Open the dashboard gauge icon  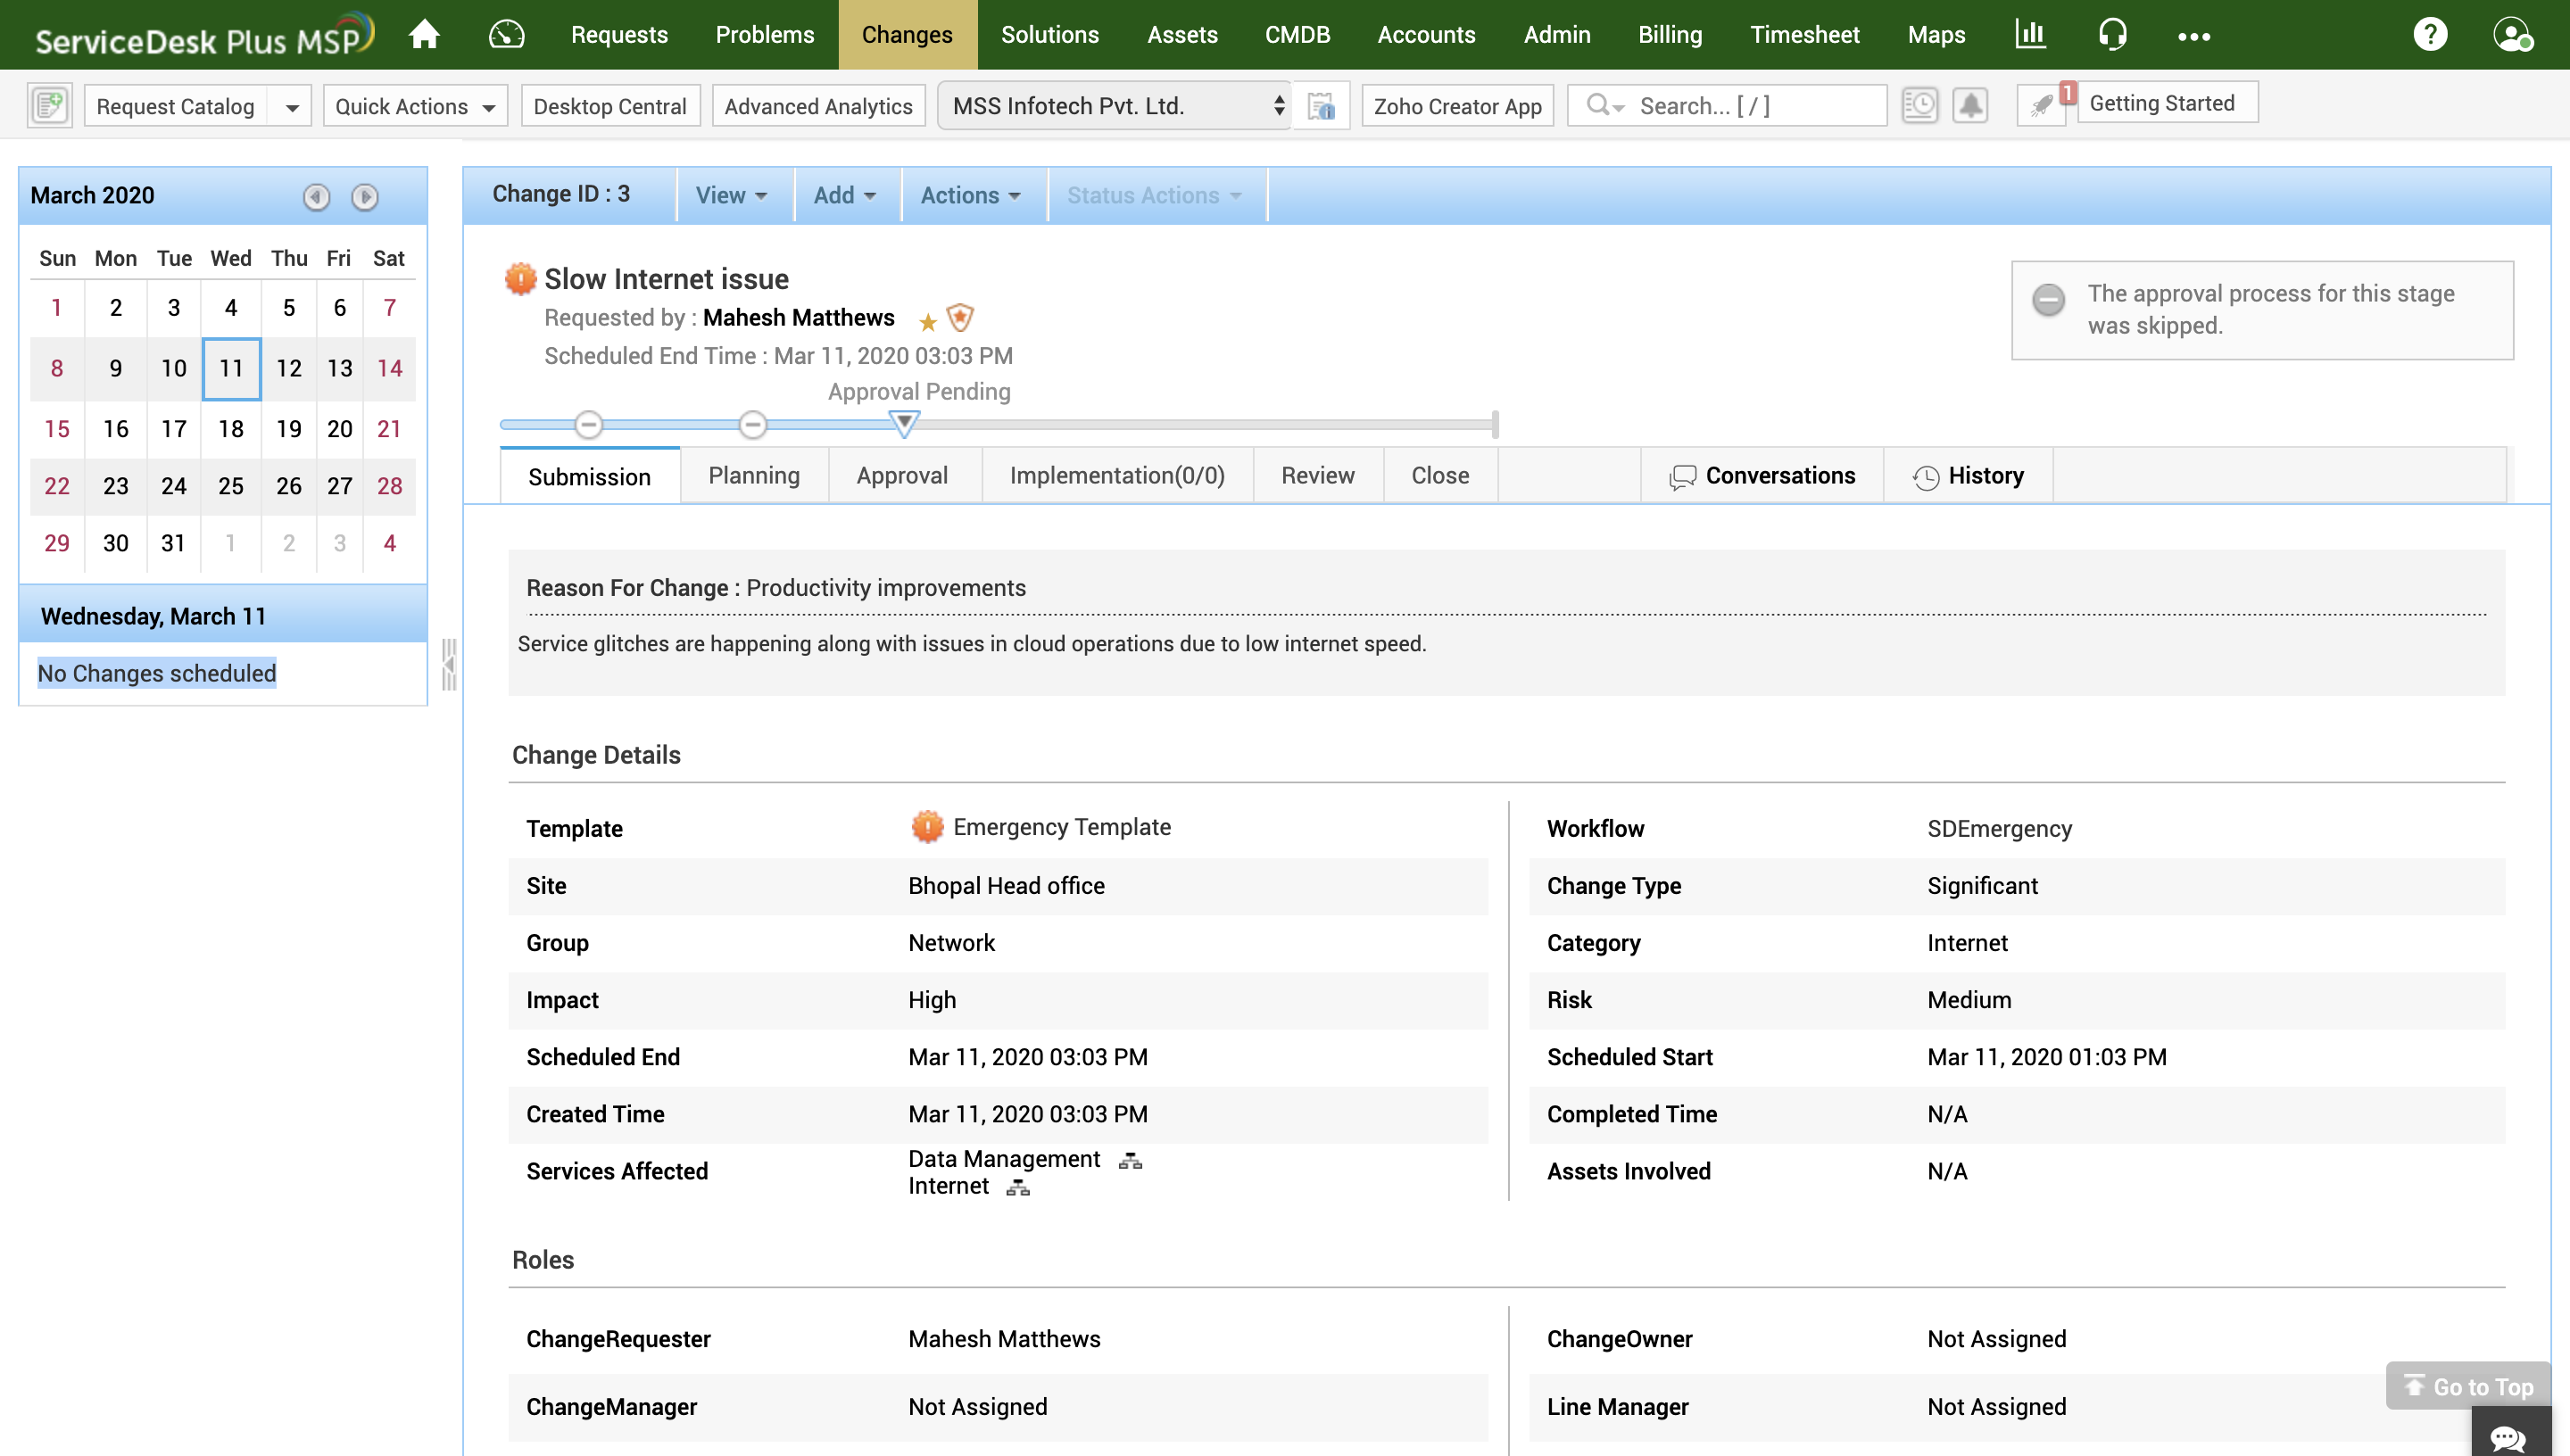tap(506, 34)
